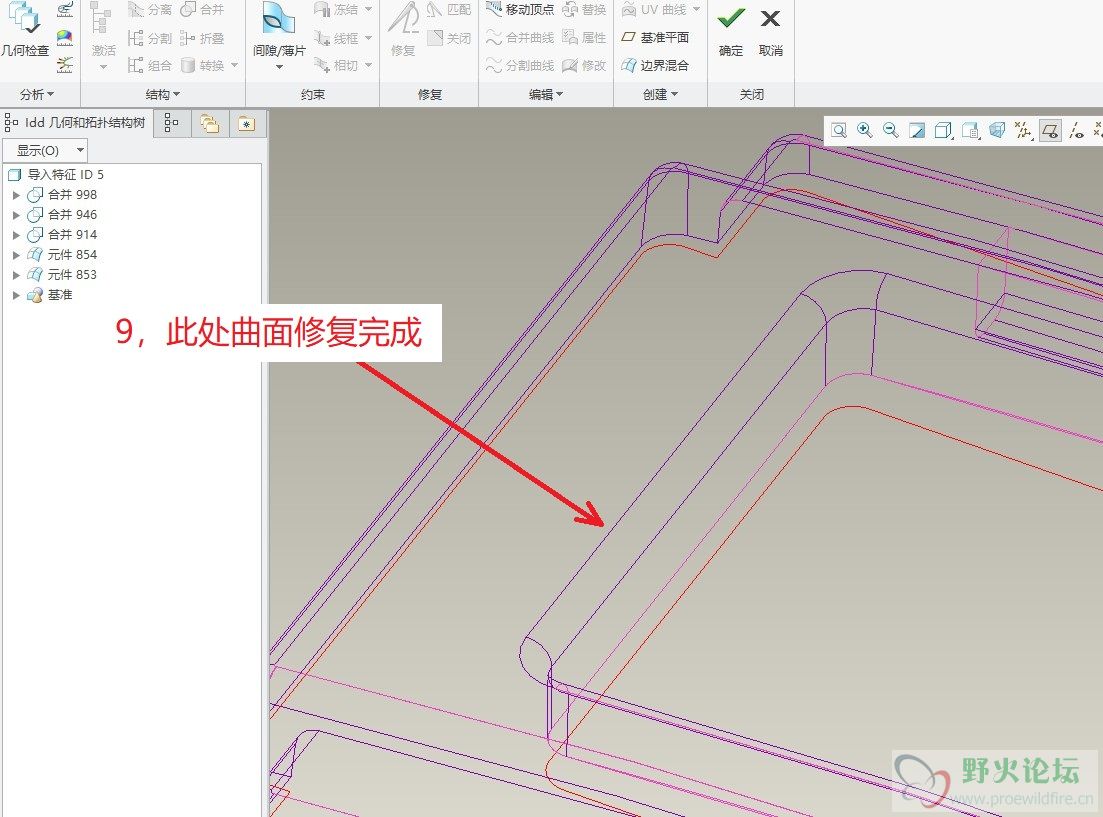Viewport: 1103px width, 817px height.
Task: Toggle datum axis display icon
Action: [1076, 130]
